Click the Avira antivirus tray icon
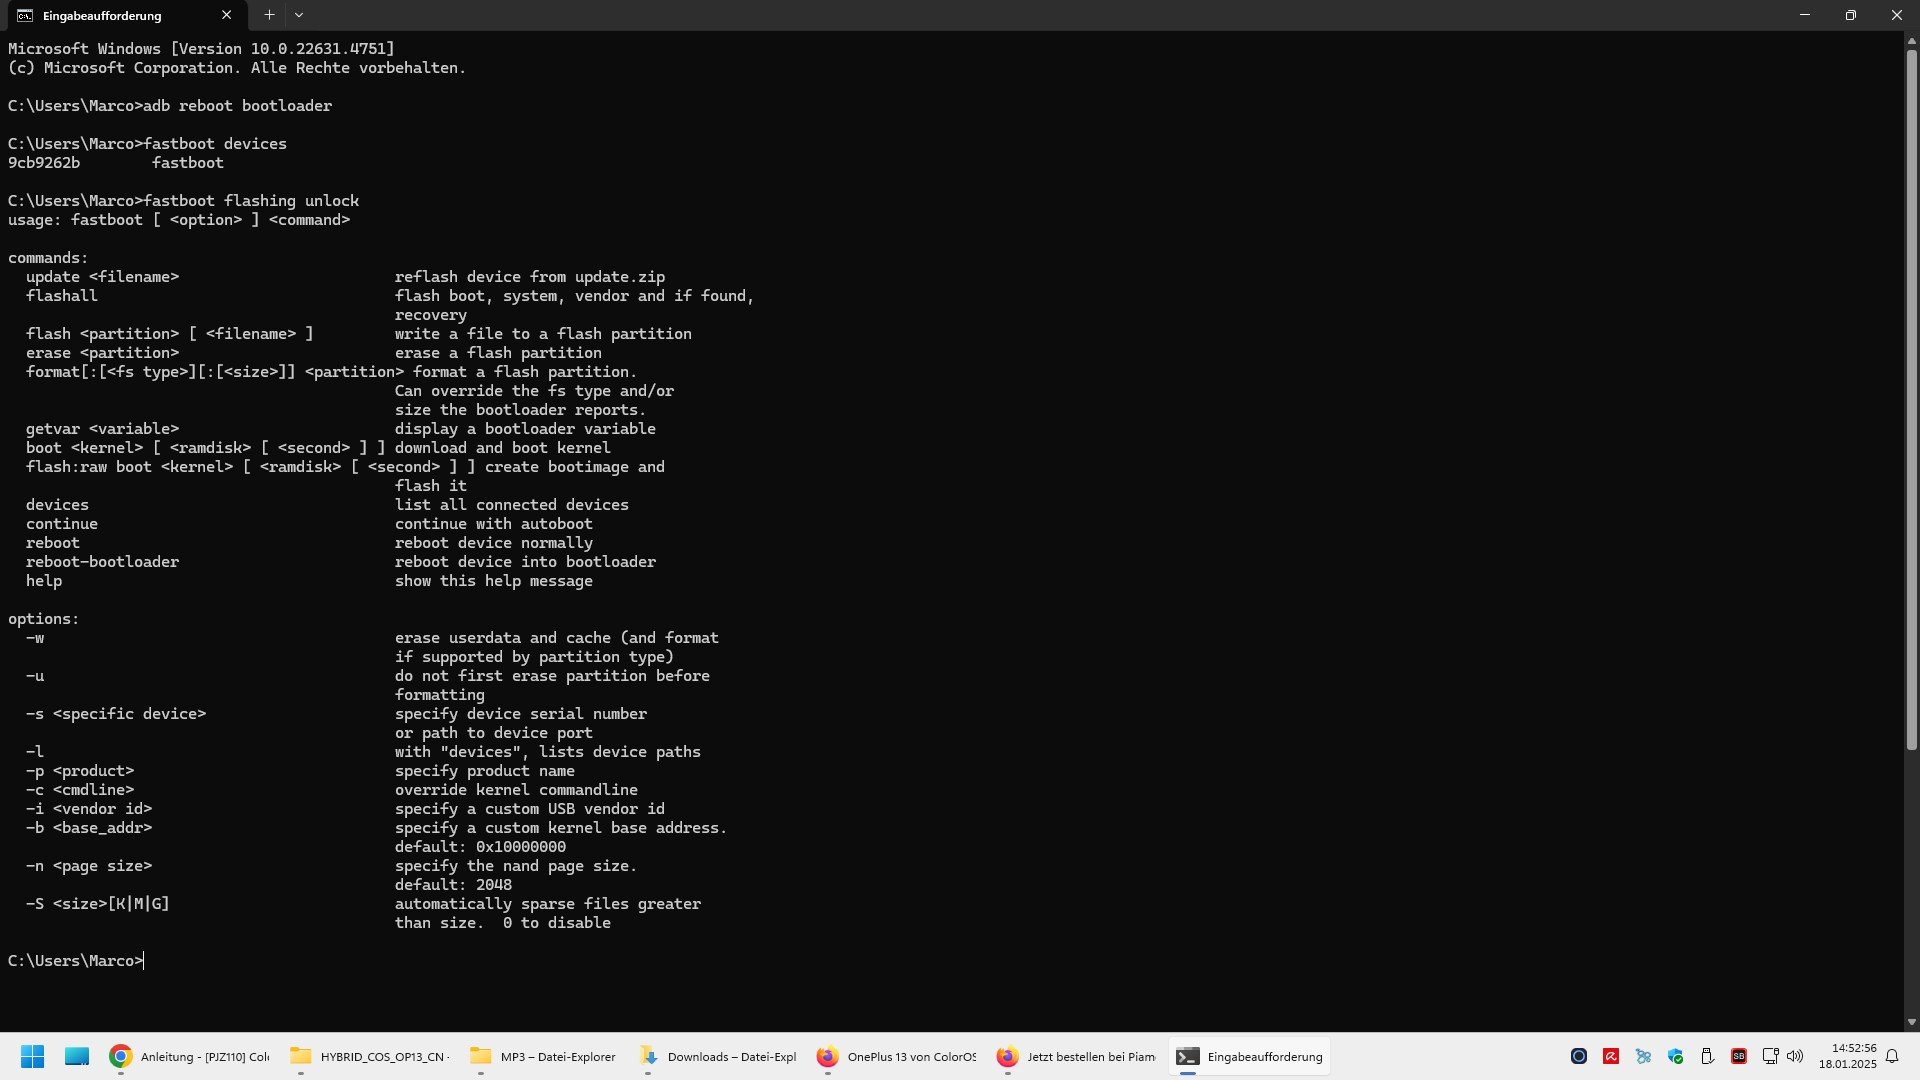Image resolution: width=1920 pixels, height=1080 pixels. pyautogui.click(x=1611, y=1056)
